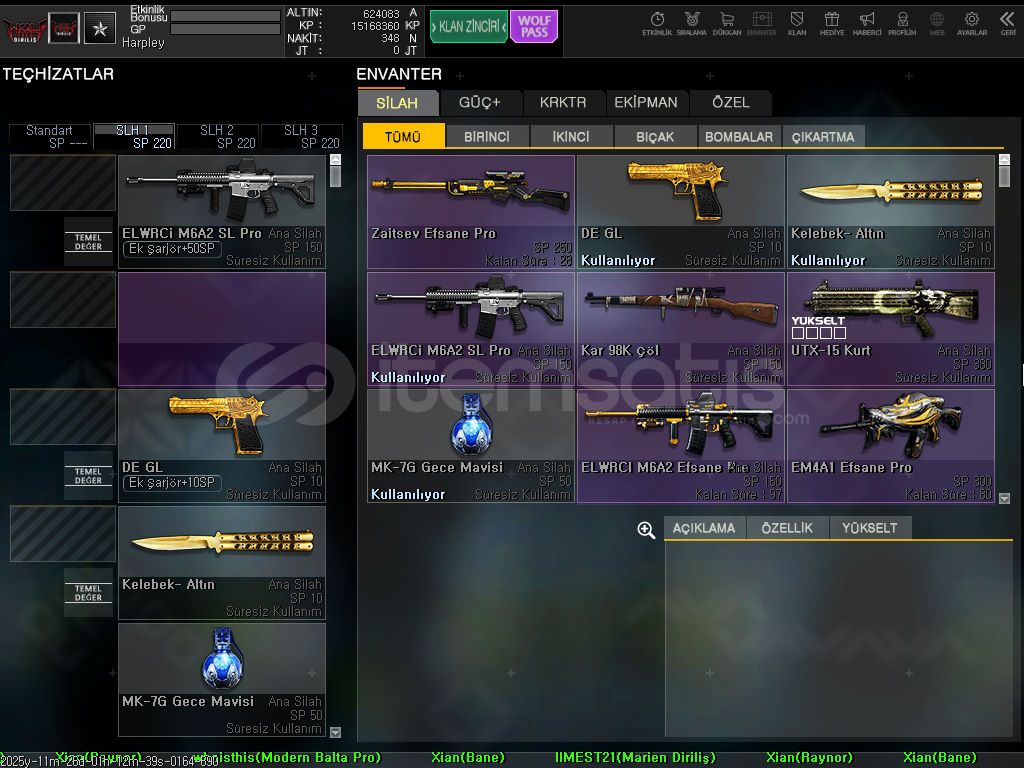Click the GP progress bar
Screen dimensions: 1024x768
tap(225, 29)
